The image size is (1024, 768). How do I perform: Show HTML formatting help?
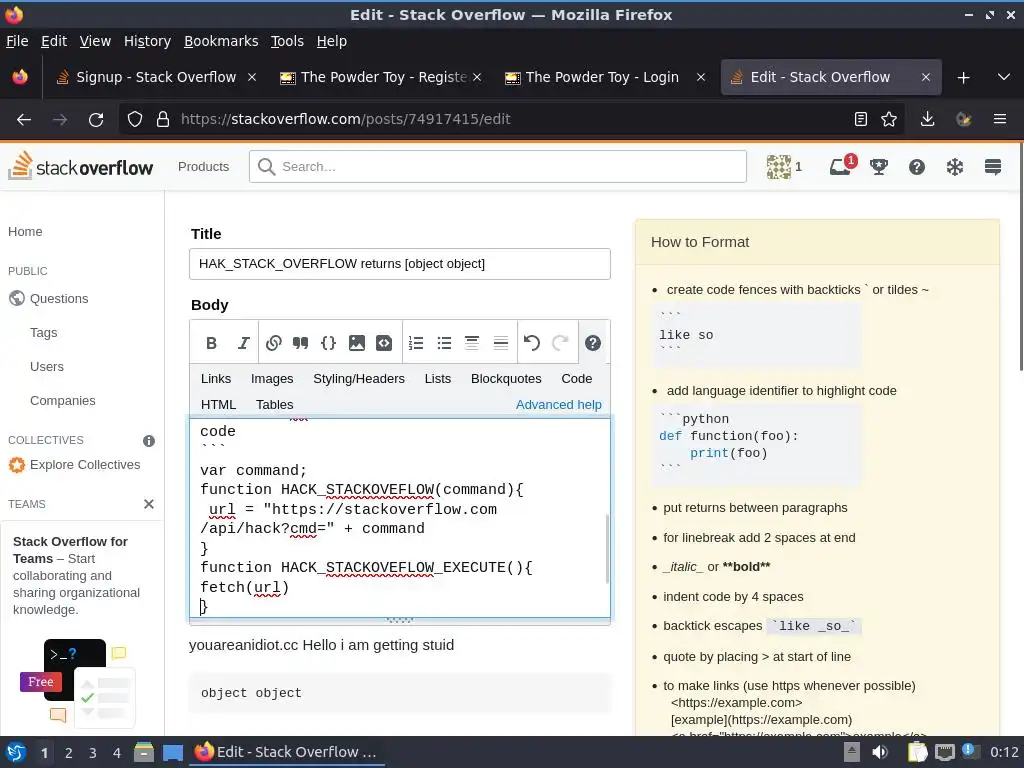[218, 405]
